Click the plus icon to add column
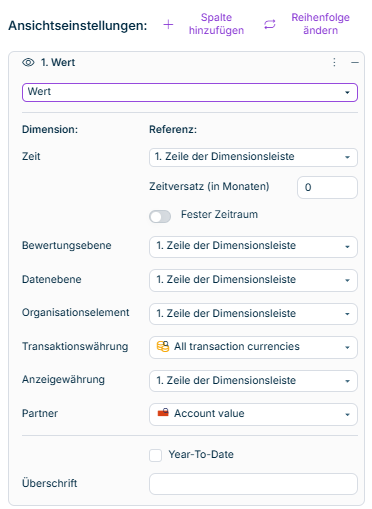Viewport: 372px width, 509px height. coord(168,24)
